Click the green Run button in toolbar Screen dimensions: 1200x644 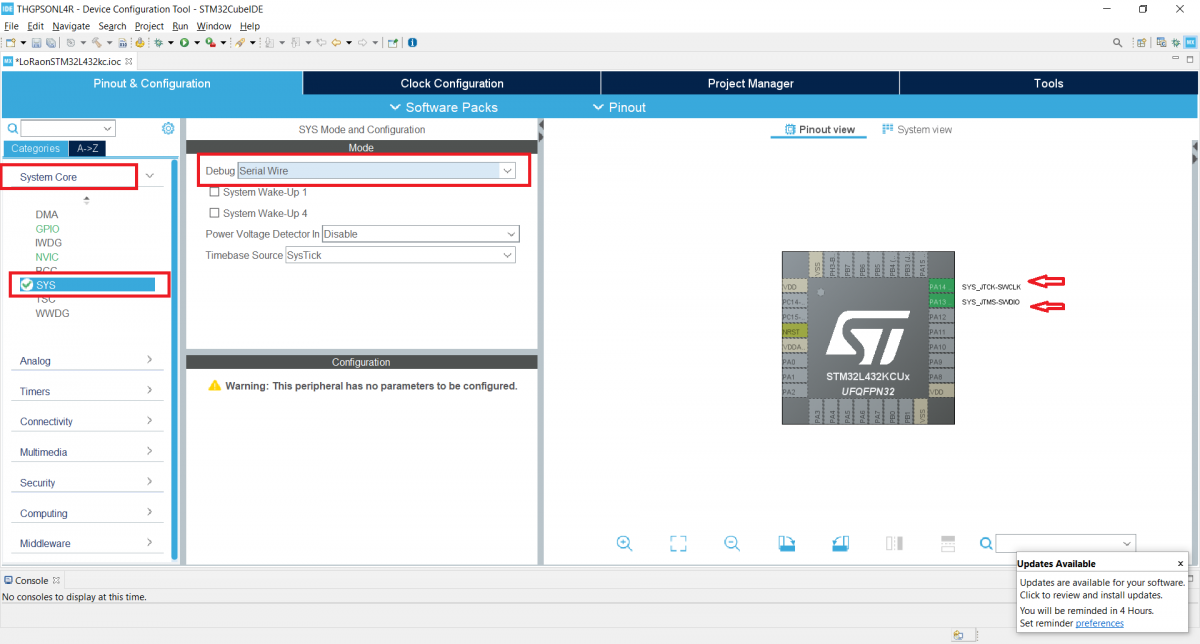pos(185,43)
